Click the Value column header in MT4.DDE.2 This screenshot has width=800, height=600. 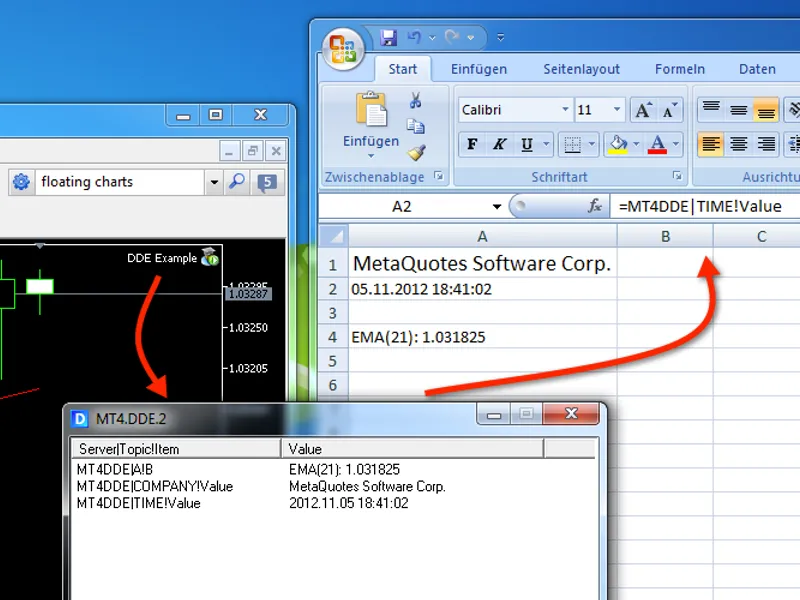pyautogui.click(x=412, y=448)
